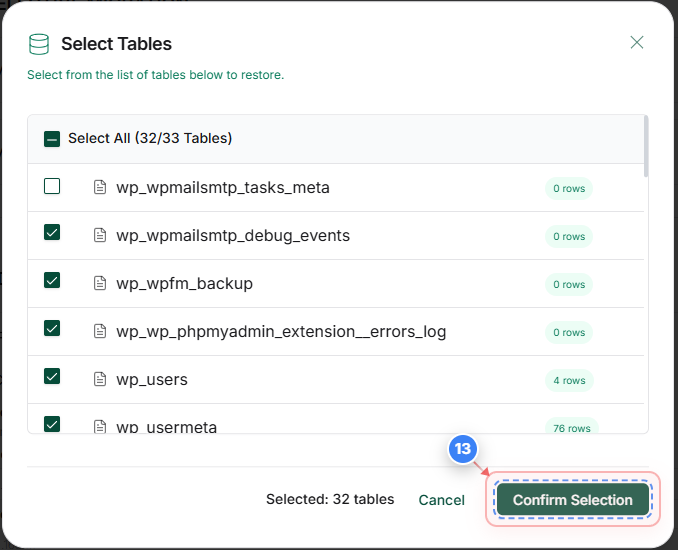Click the Confirm Selection button
678x550 pixels.
(572, 499)
